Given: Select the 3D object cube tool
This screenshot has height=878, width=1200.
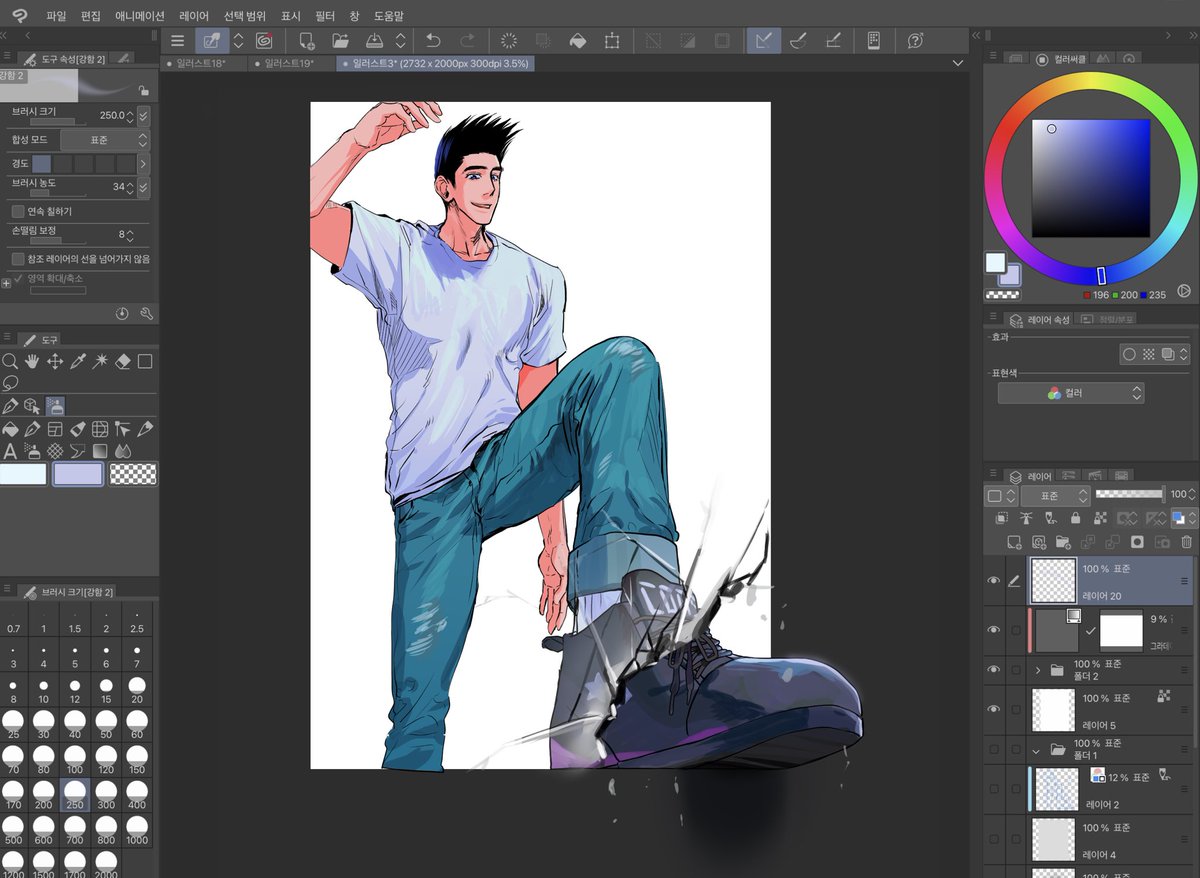Looking at the screenshot, I should tap(32, 406).
